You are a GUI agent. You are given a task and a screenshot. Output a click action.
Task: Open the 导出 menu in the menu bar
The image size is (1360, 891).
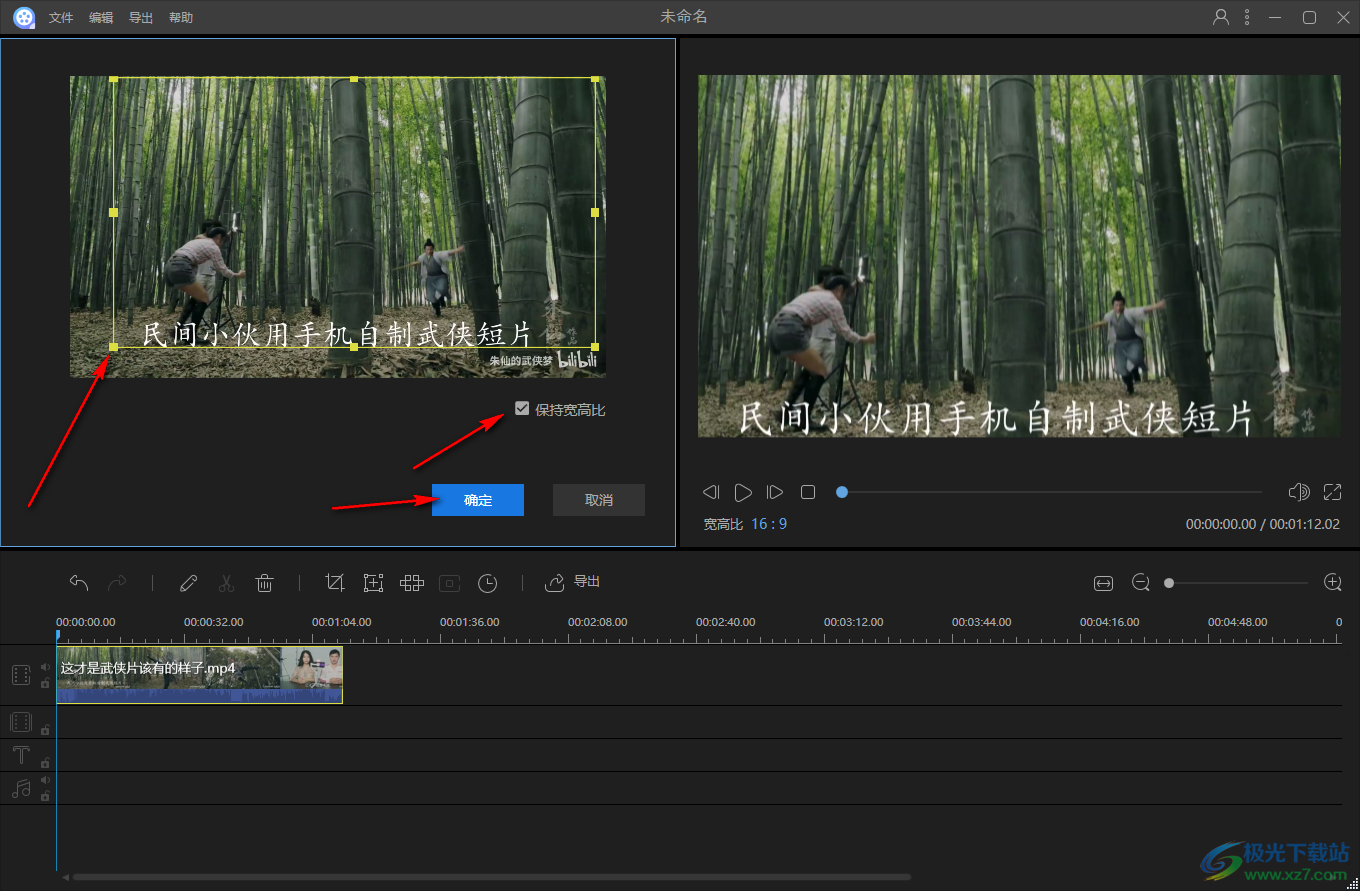click(x=141, y=18)
